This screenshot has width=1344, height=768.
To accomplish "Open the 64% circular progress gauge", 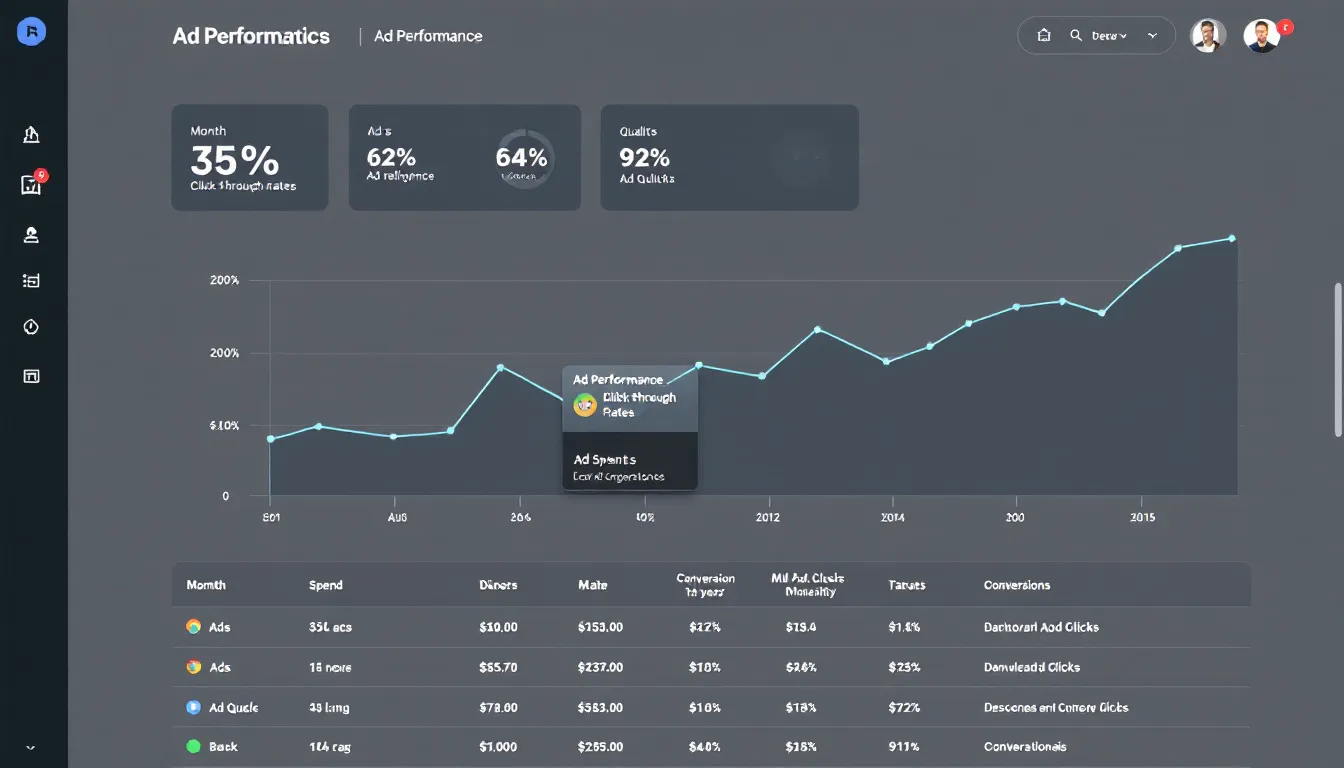I will (524, 158).
